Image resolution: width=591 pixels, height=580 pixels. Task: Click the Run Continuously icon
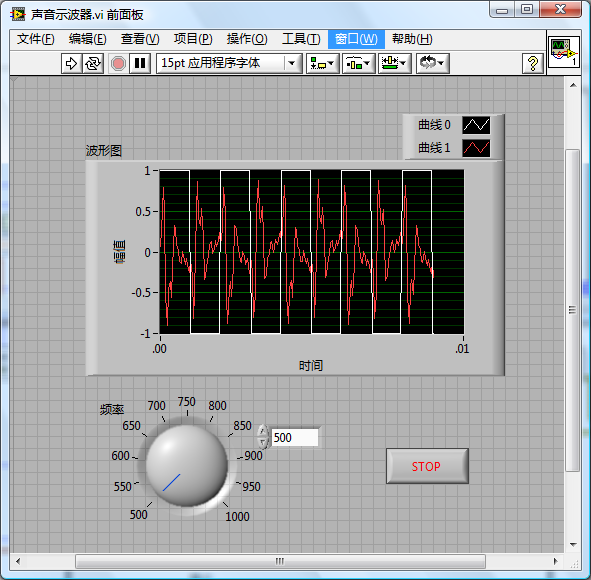tap(93, 63)
